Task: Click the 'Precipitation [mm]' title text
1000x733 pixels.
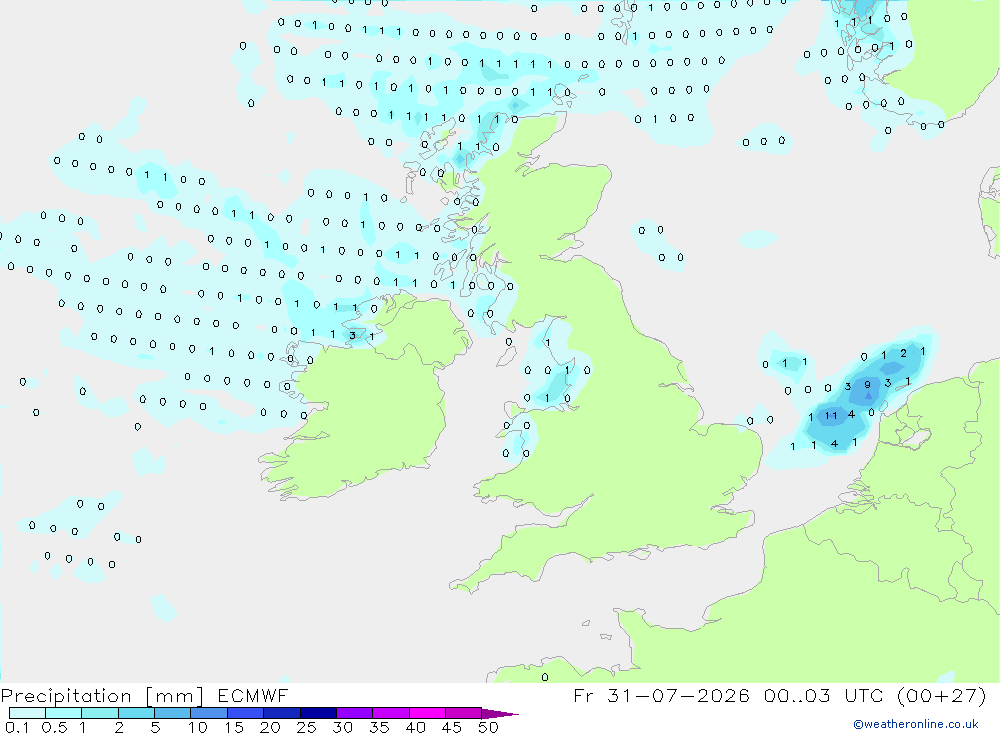Action: click(x=102, y=696)
